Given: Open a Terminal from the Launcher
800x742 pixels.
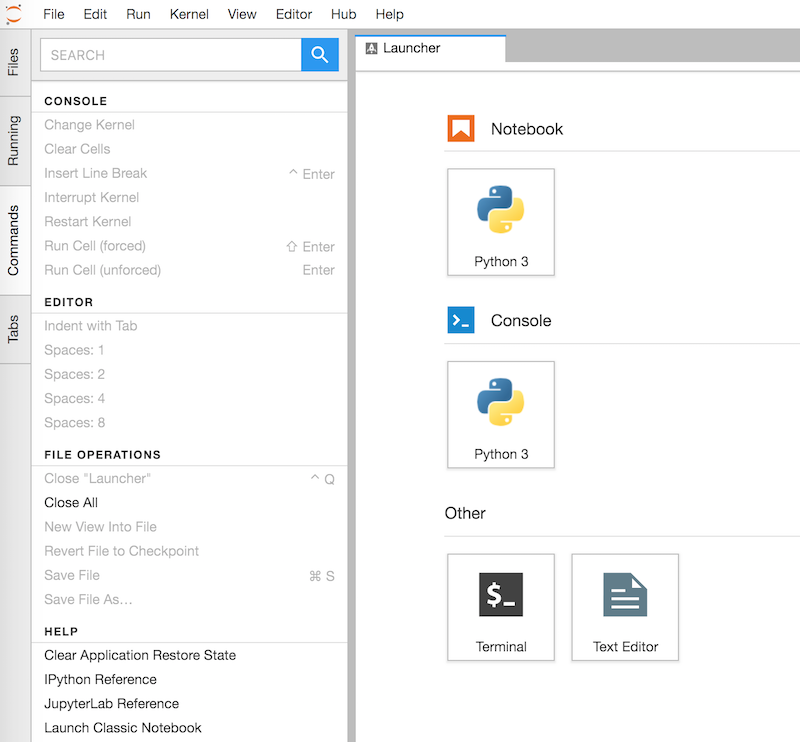Looking at the screenshot, I should pyautogui.click(x=501, y=607).
